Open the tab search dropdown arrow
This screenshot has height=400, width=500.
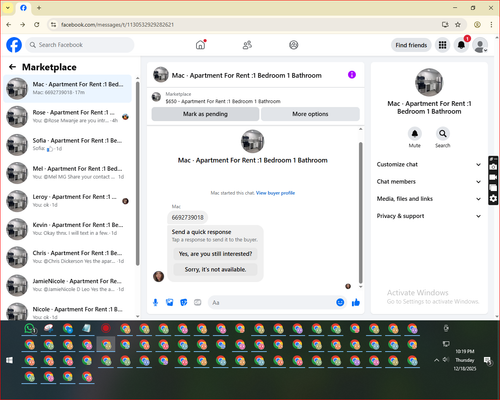coord(8,8)
